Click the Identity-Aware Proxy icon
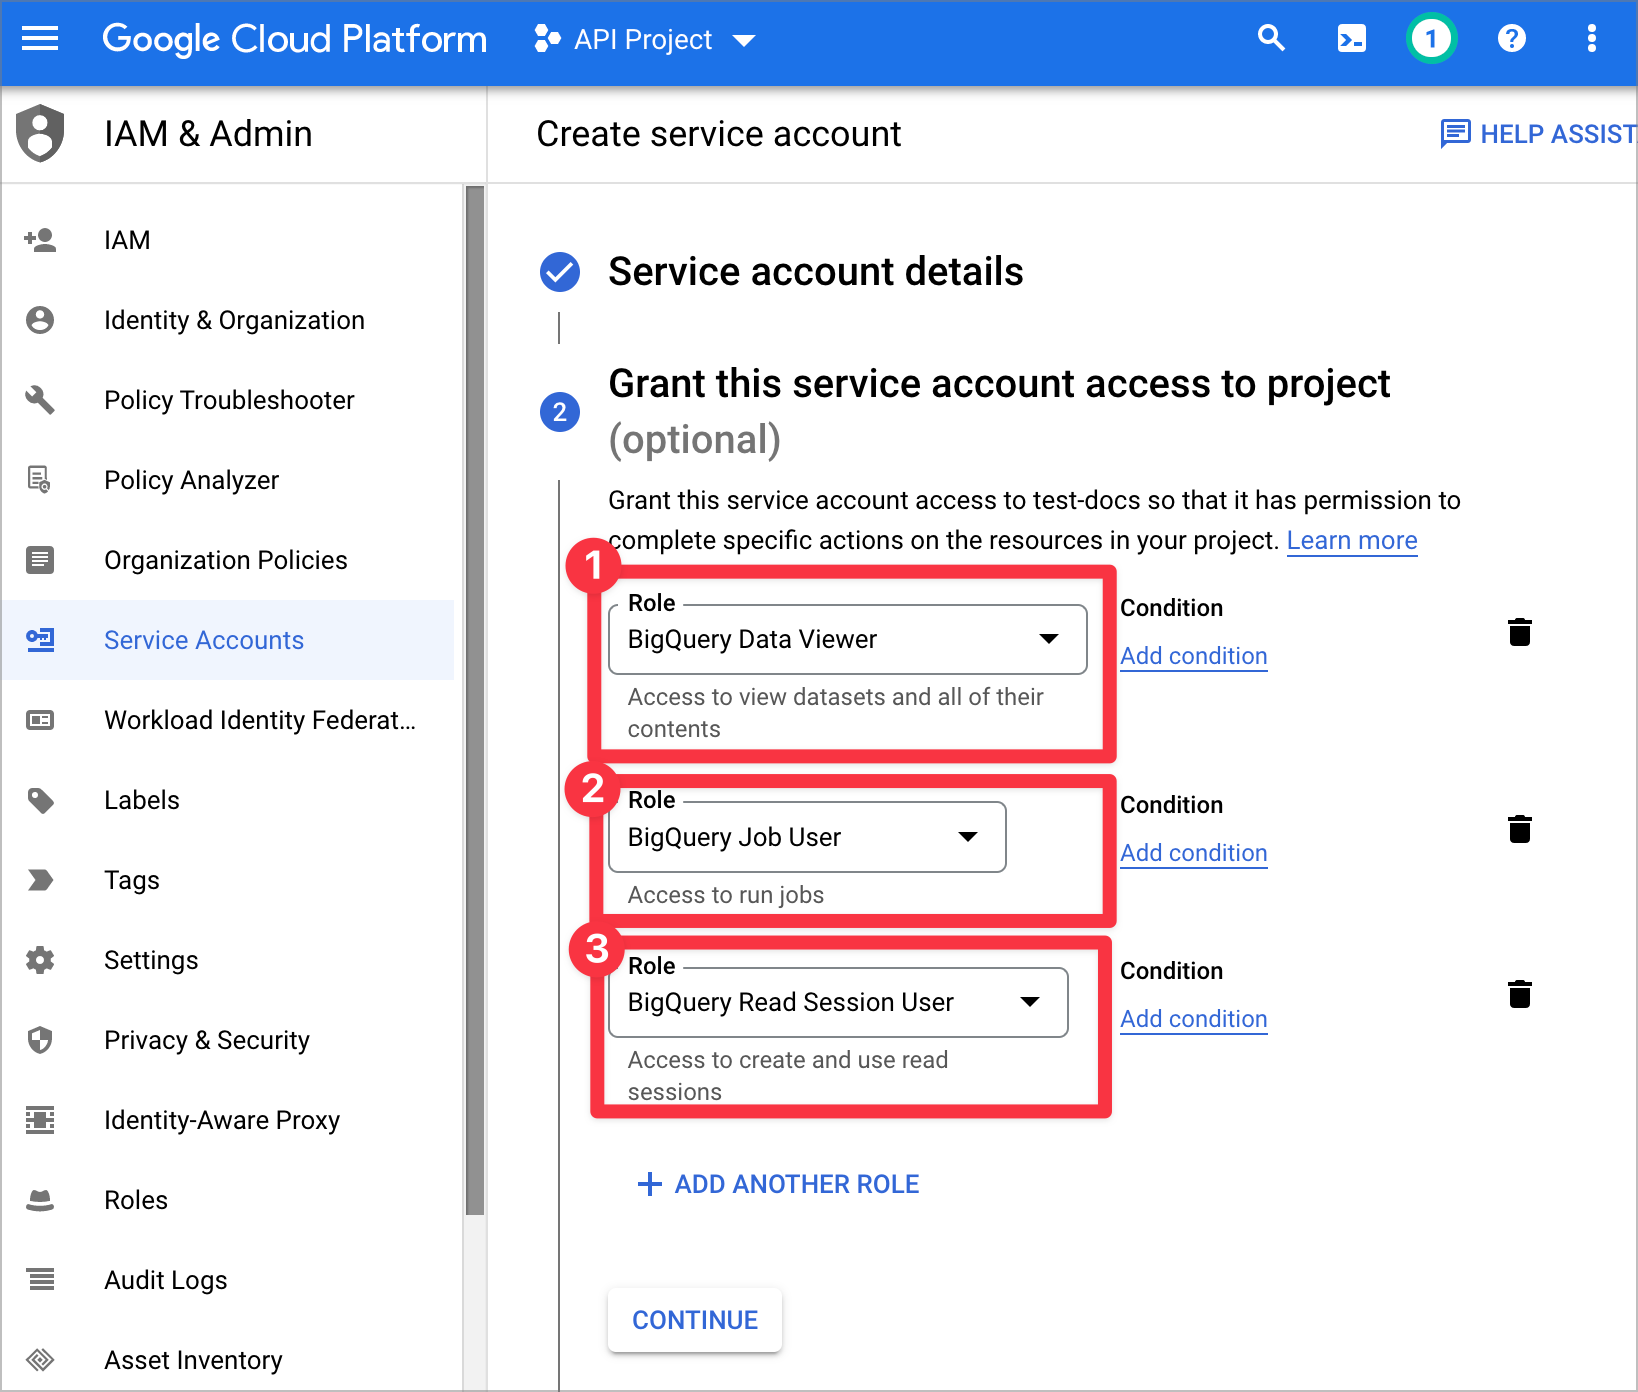 point(40,1120)
